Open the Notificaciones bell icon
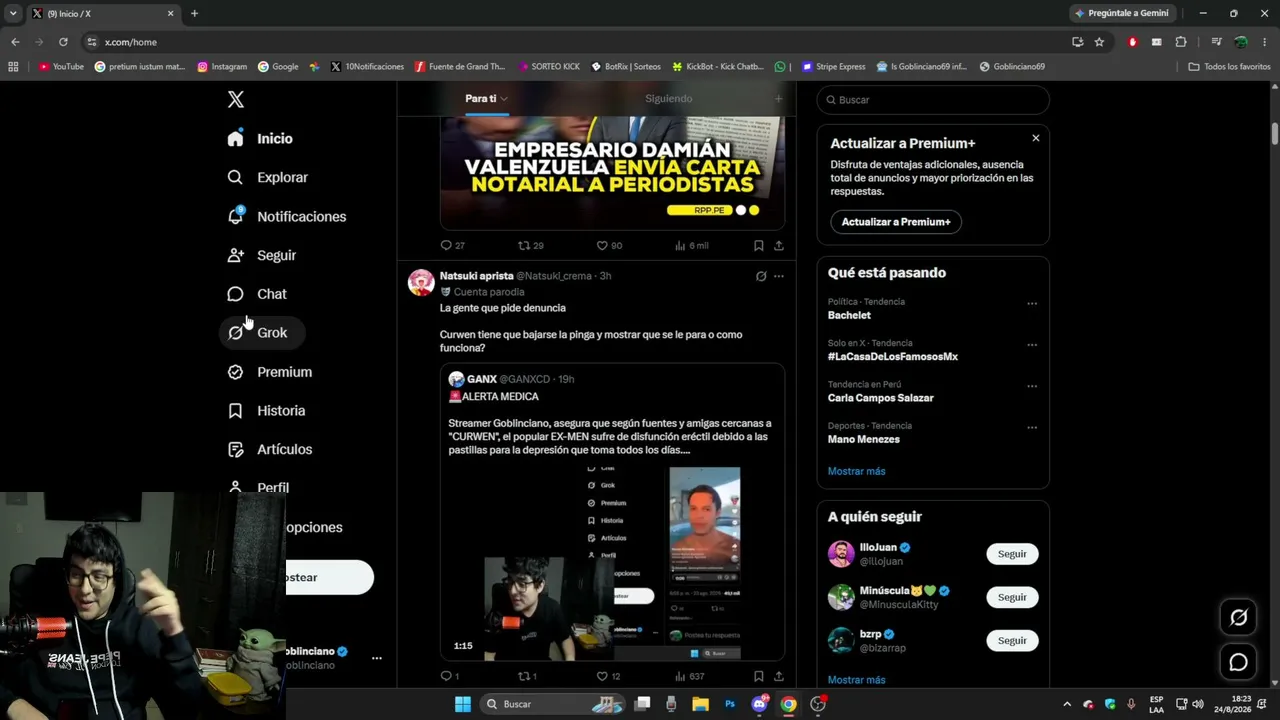The height and width of the screenshot is (720, 1280). click(235, 216)
